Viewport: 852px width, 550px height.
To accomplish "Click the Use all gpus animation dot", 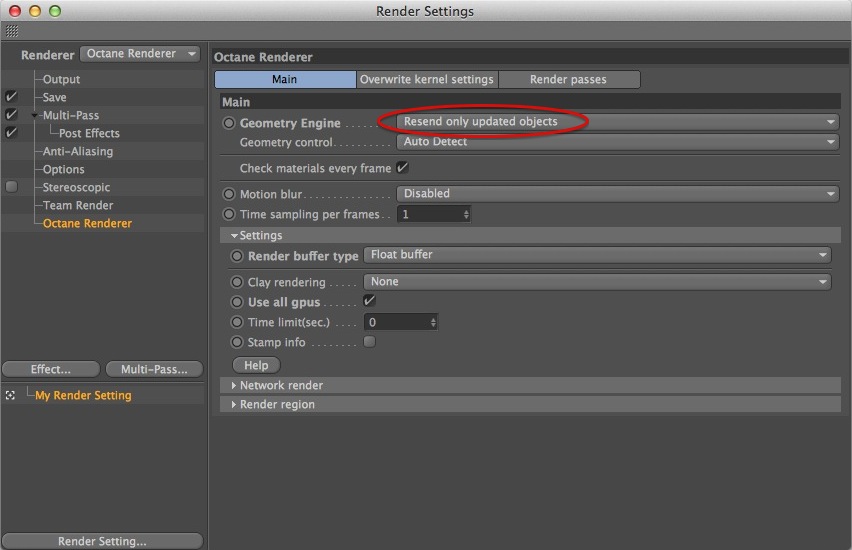I will tap(237, 302).
